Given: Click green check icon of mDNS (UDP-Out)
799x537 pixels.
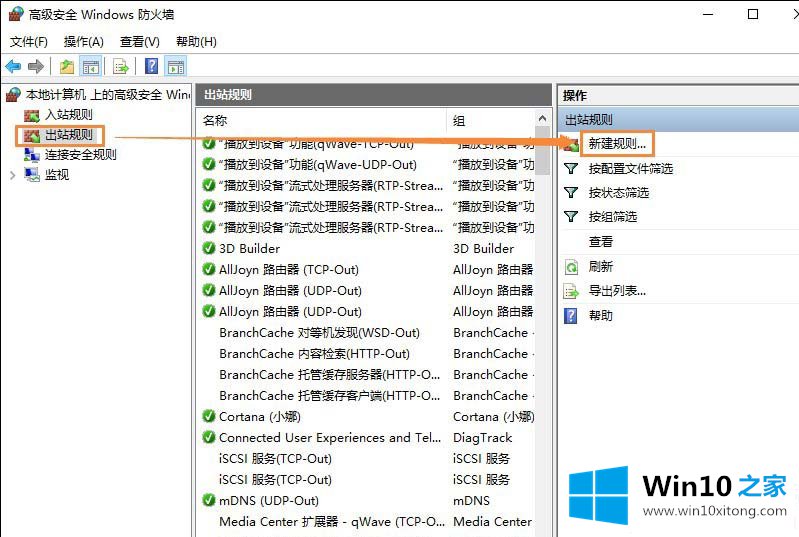Looking at the screenshot, I should (x=208, y=500).
